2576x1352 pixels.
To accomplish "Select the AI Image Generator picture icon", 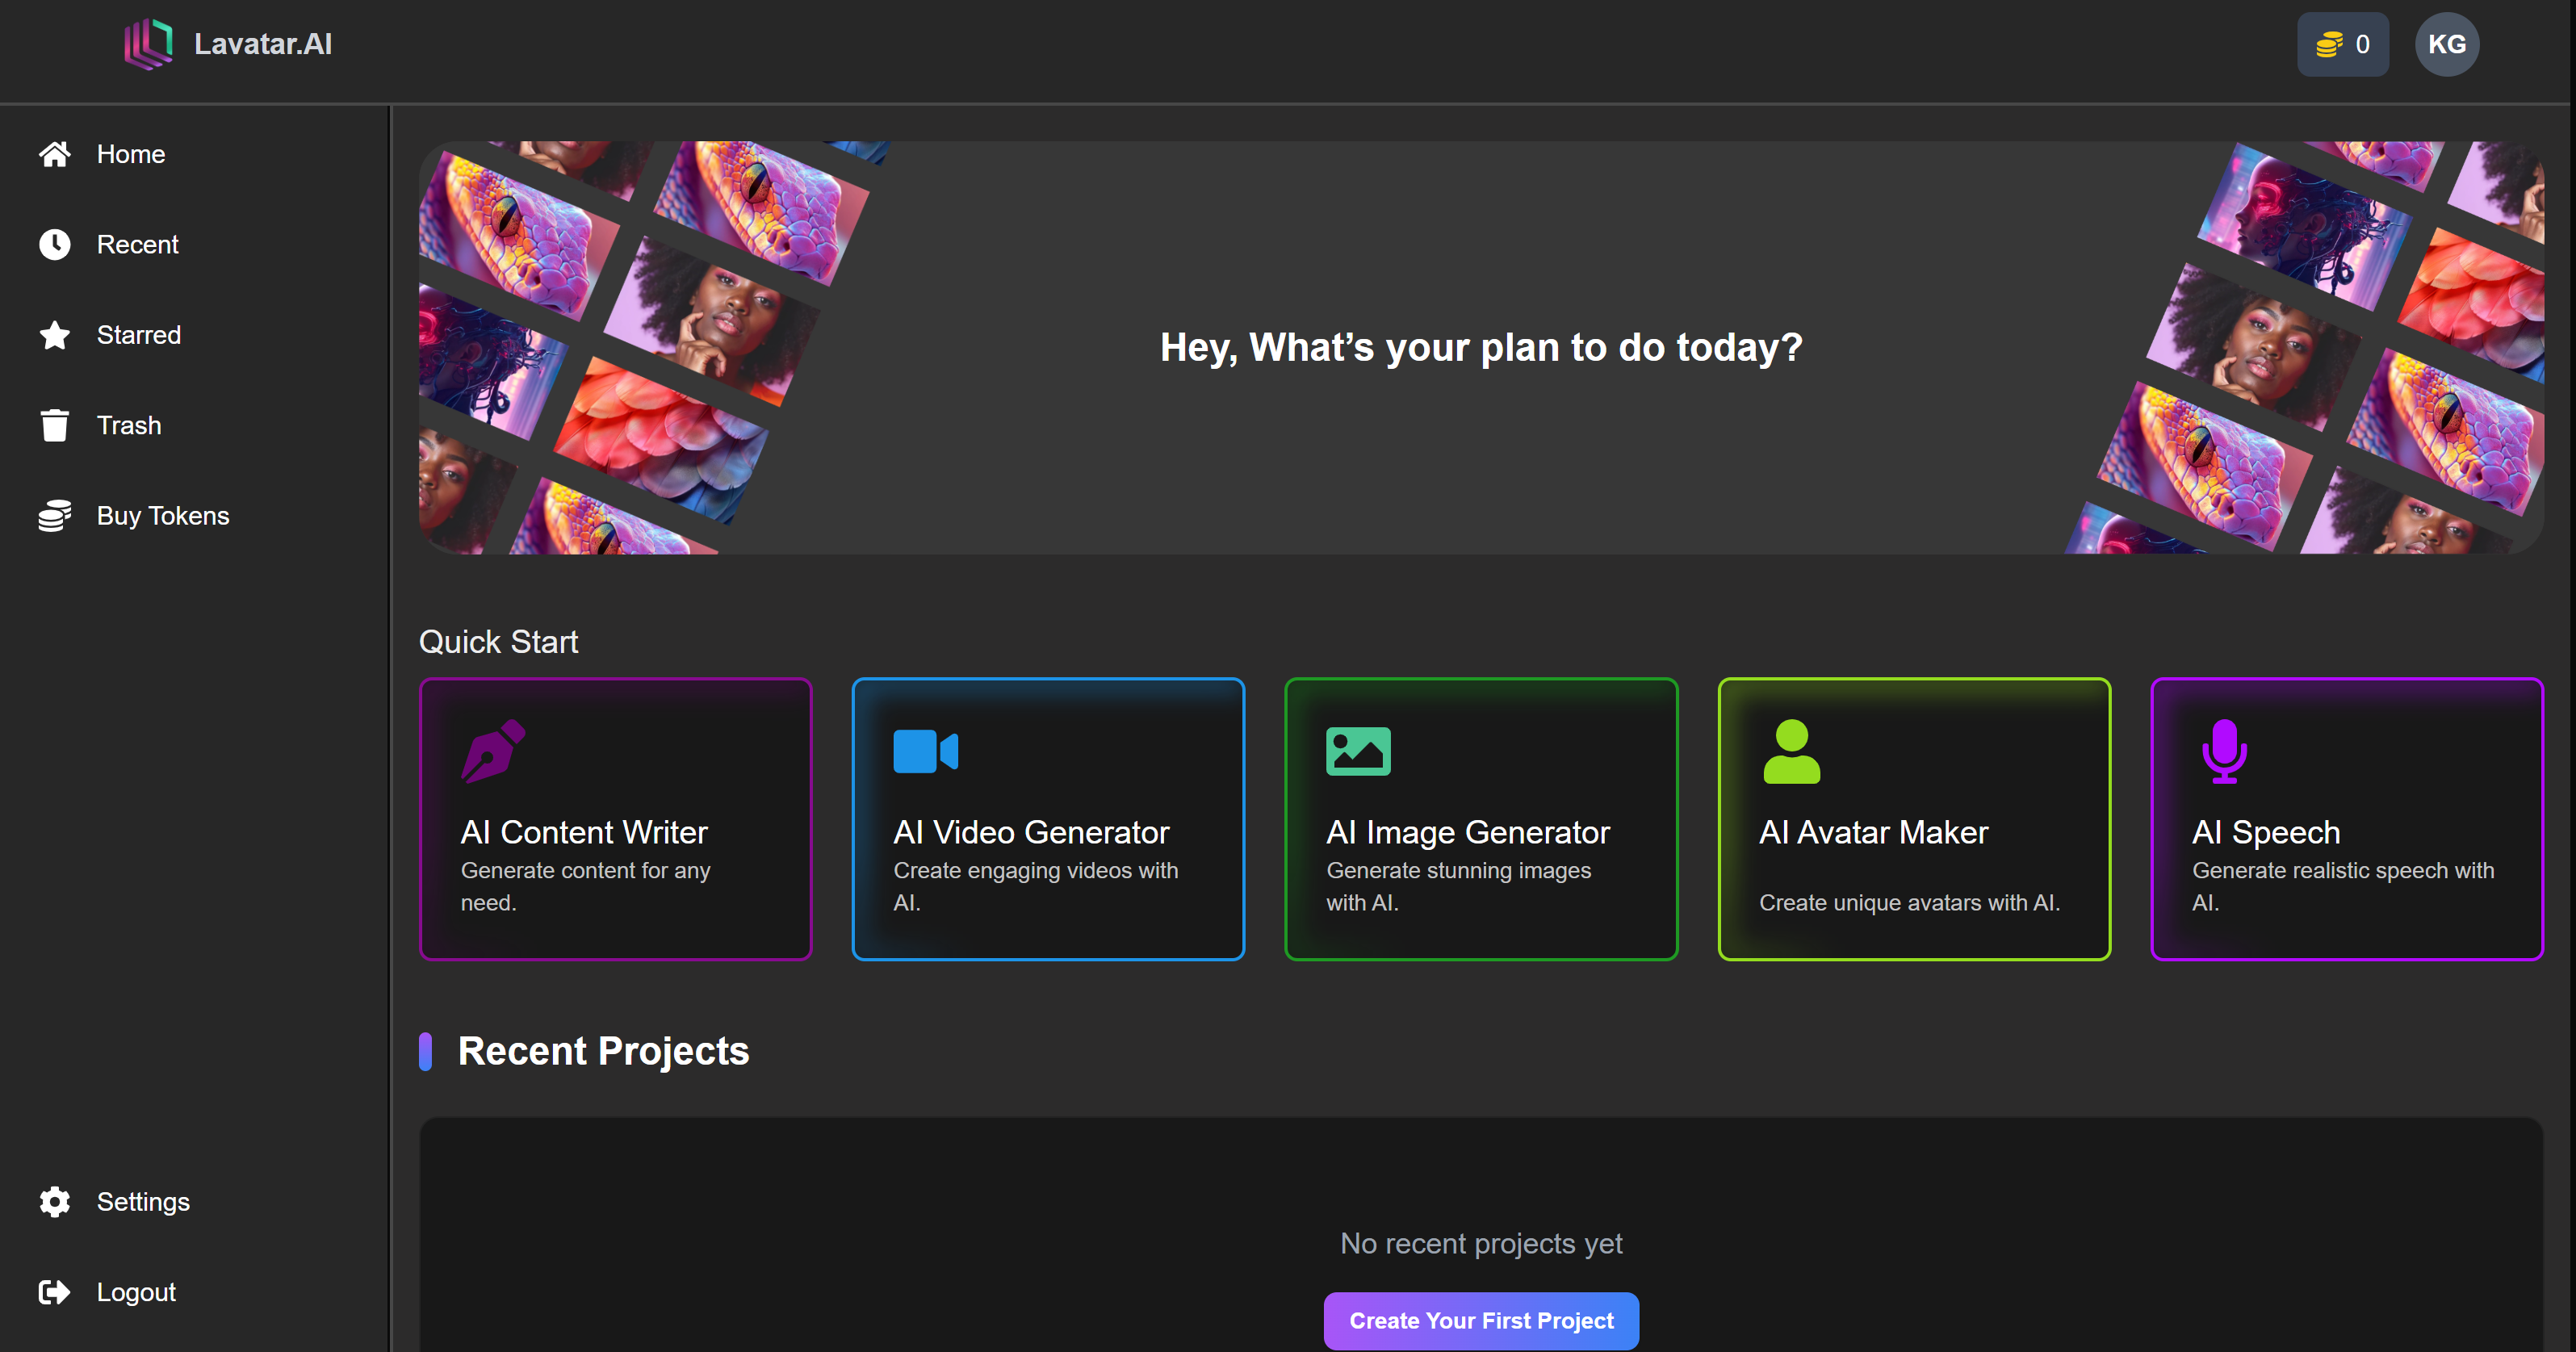I will (x=1359, y=751).
